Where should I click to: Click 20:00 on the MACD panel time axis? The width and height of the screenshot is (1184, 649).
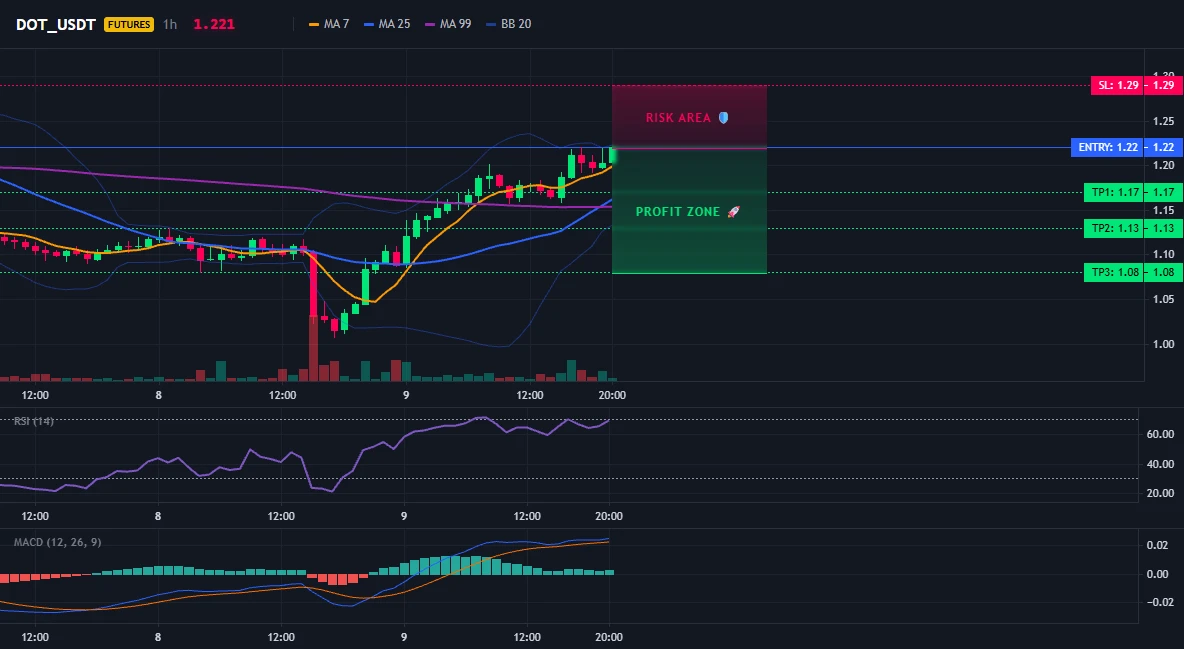tap(609, 637)
